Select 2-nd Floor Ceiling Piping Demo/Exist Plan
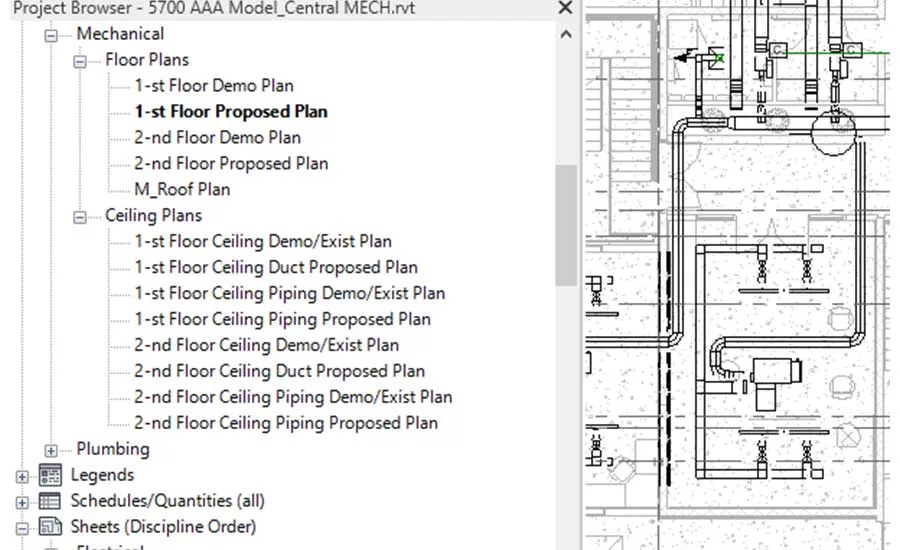The height and width of the screenshot is (550, 900). pos(293,397)
